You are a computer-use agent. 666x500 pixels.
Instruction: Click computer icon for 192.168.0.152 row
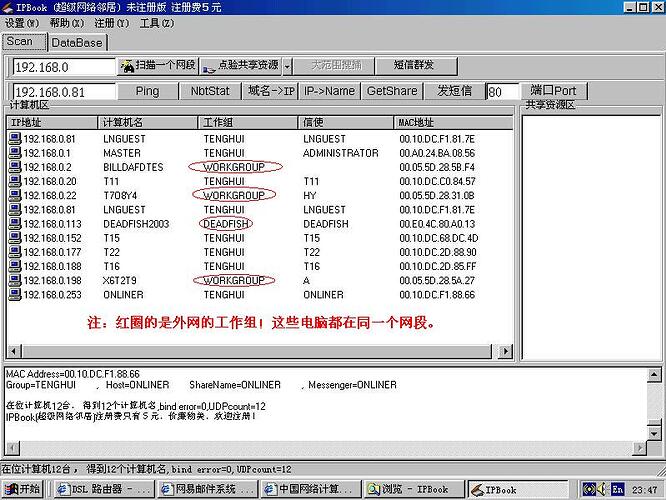15,237
